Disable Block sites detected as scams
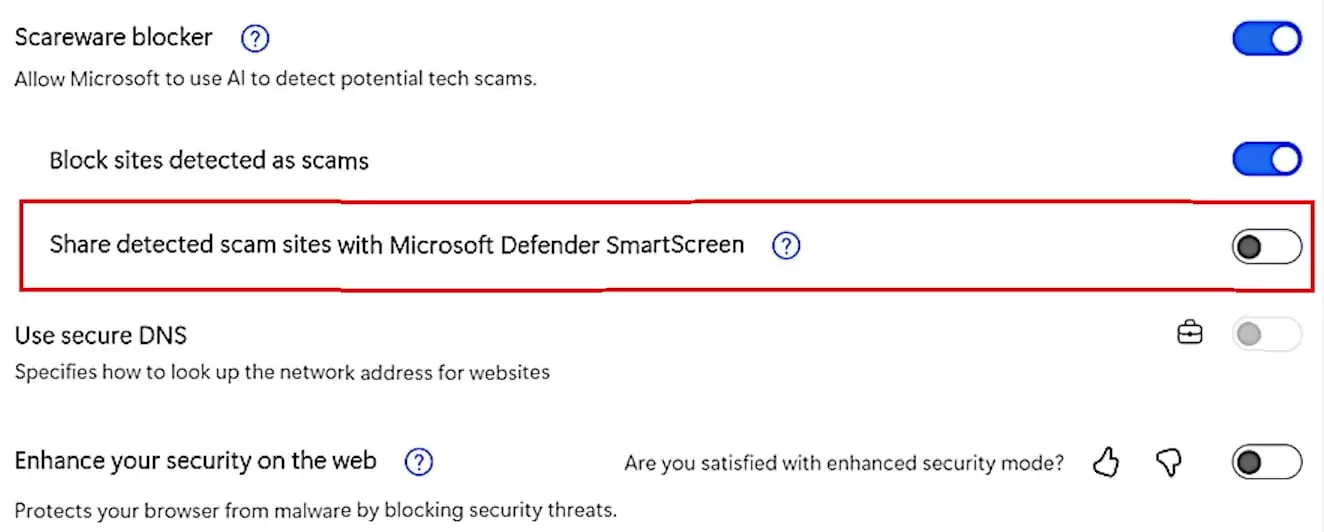This screenshot has width=1324, height=532. point(1267,159)
